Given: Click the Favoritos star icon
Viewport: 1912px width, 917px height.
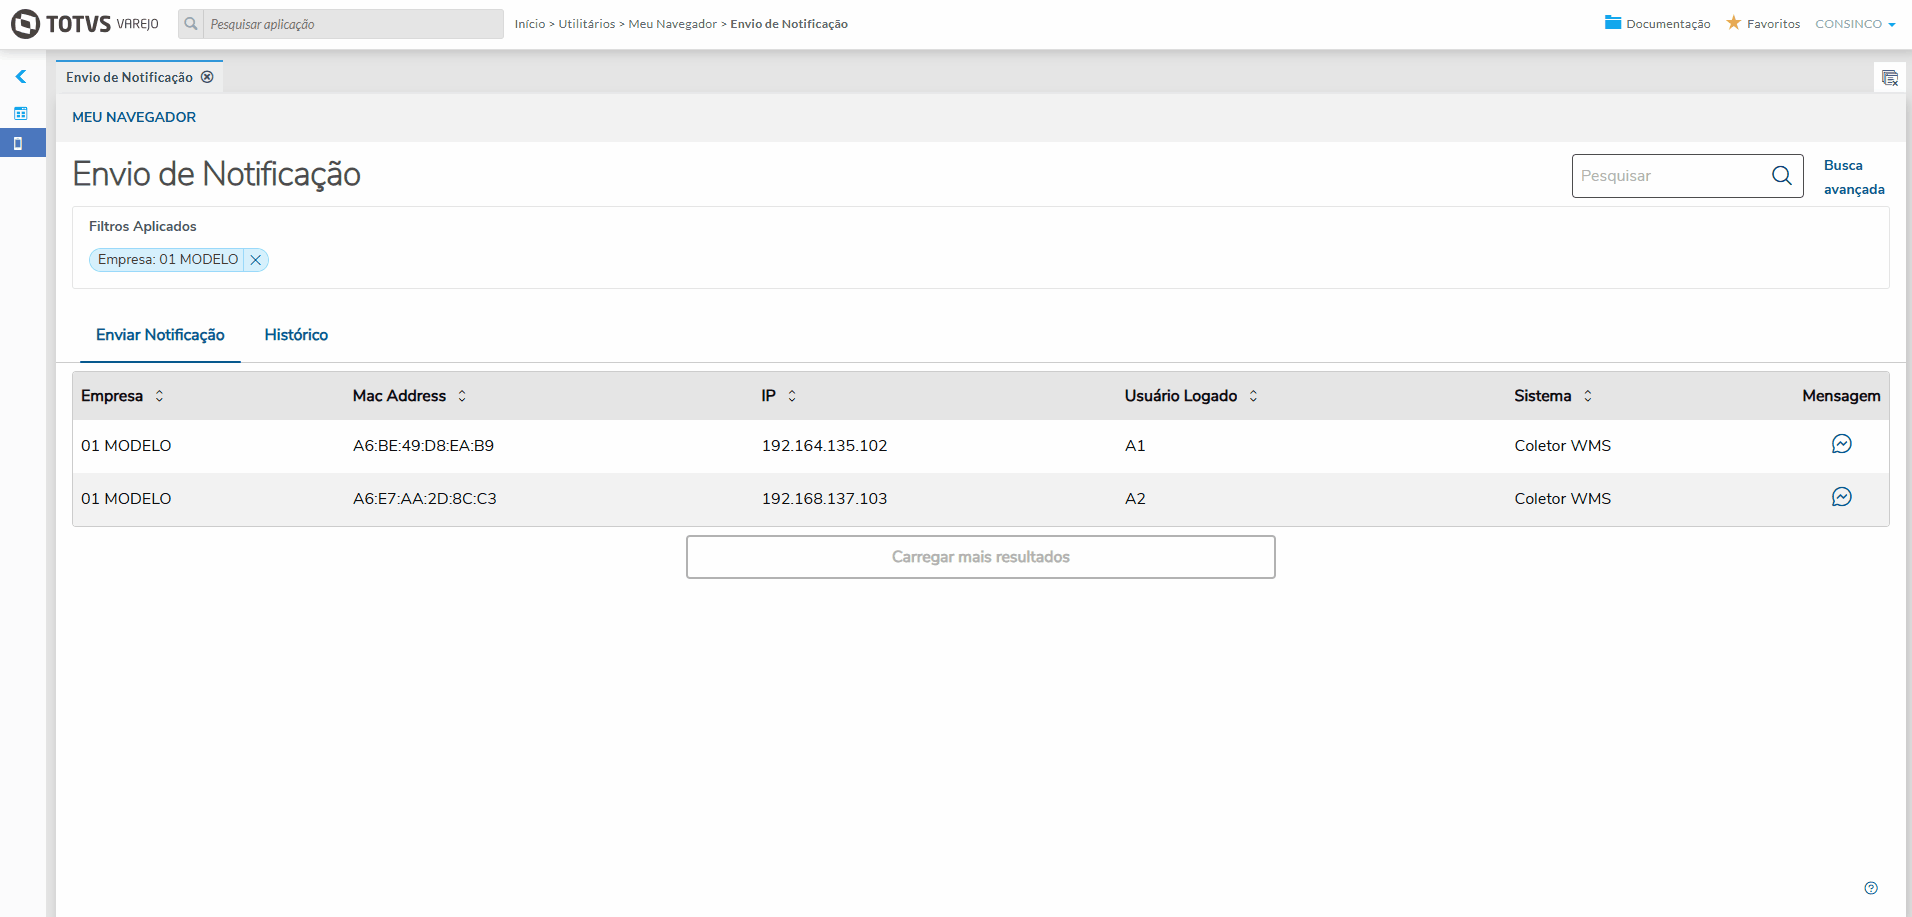Looking at the screenshot, I should (x=1734, y=23).
